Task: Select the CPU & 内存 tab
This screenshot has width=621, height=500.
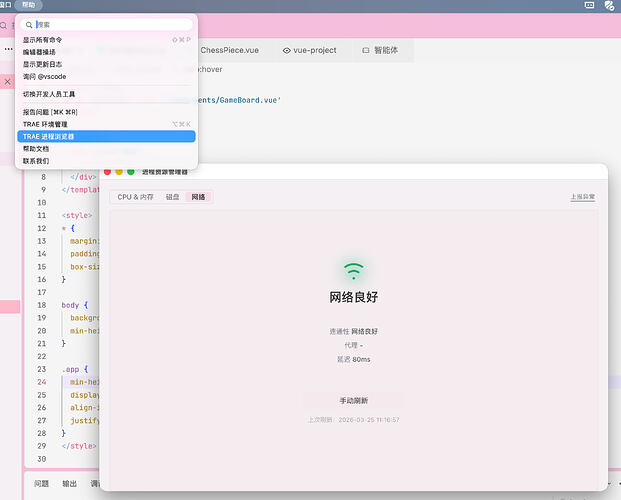Action: tap(135, 197)
